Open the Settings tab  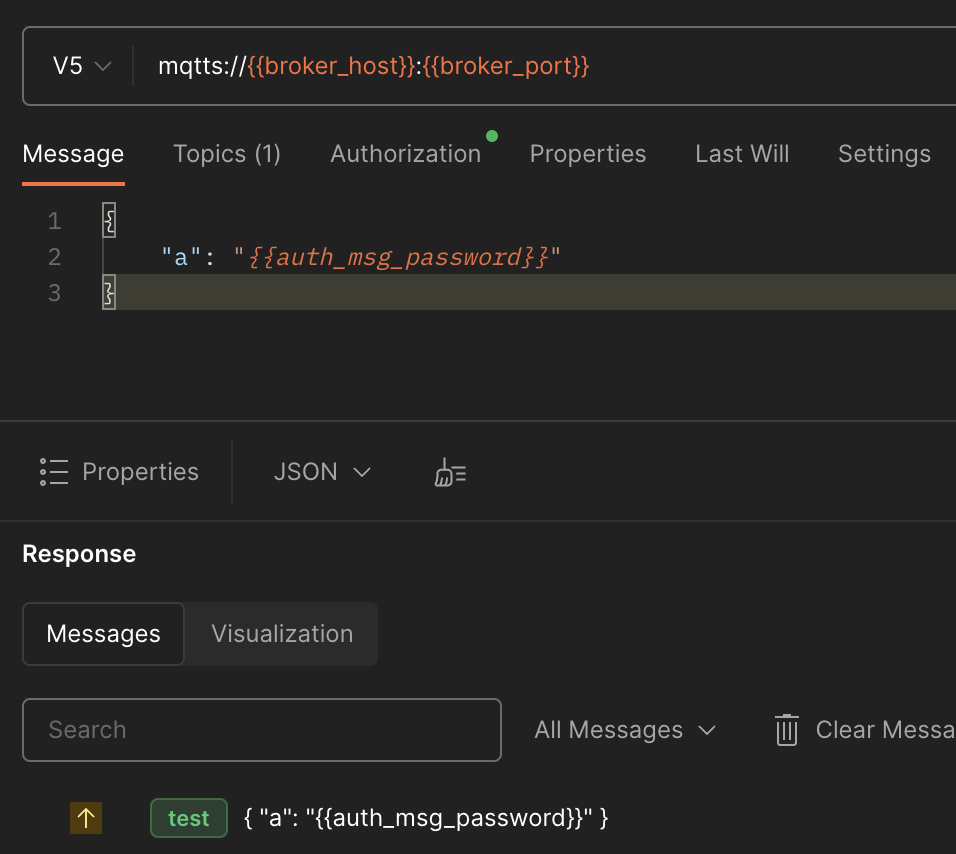883,153
